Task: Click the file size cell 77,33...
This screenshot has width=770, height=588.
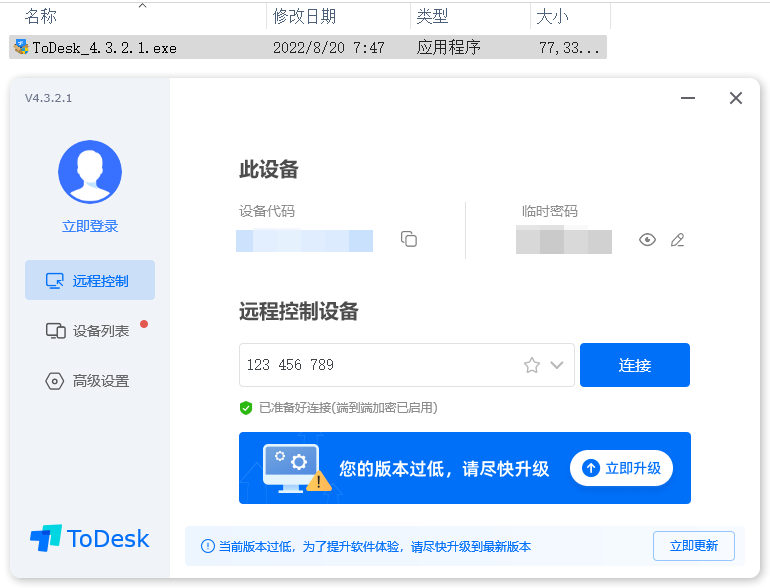Action: 569,48
